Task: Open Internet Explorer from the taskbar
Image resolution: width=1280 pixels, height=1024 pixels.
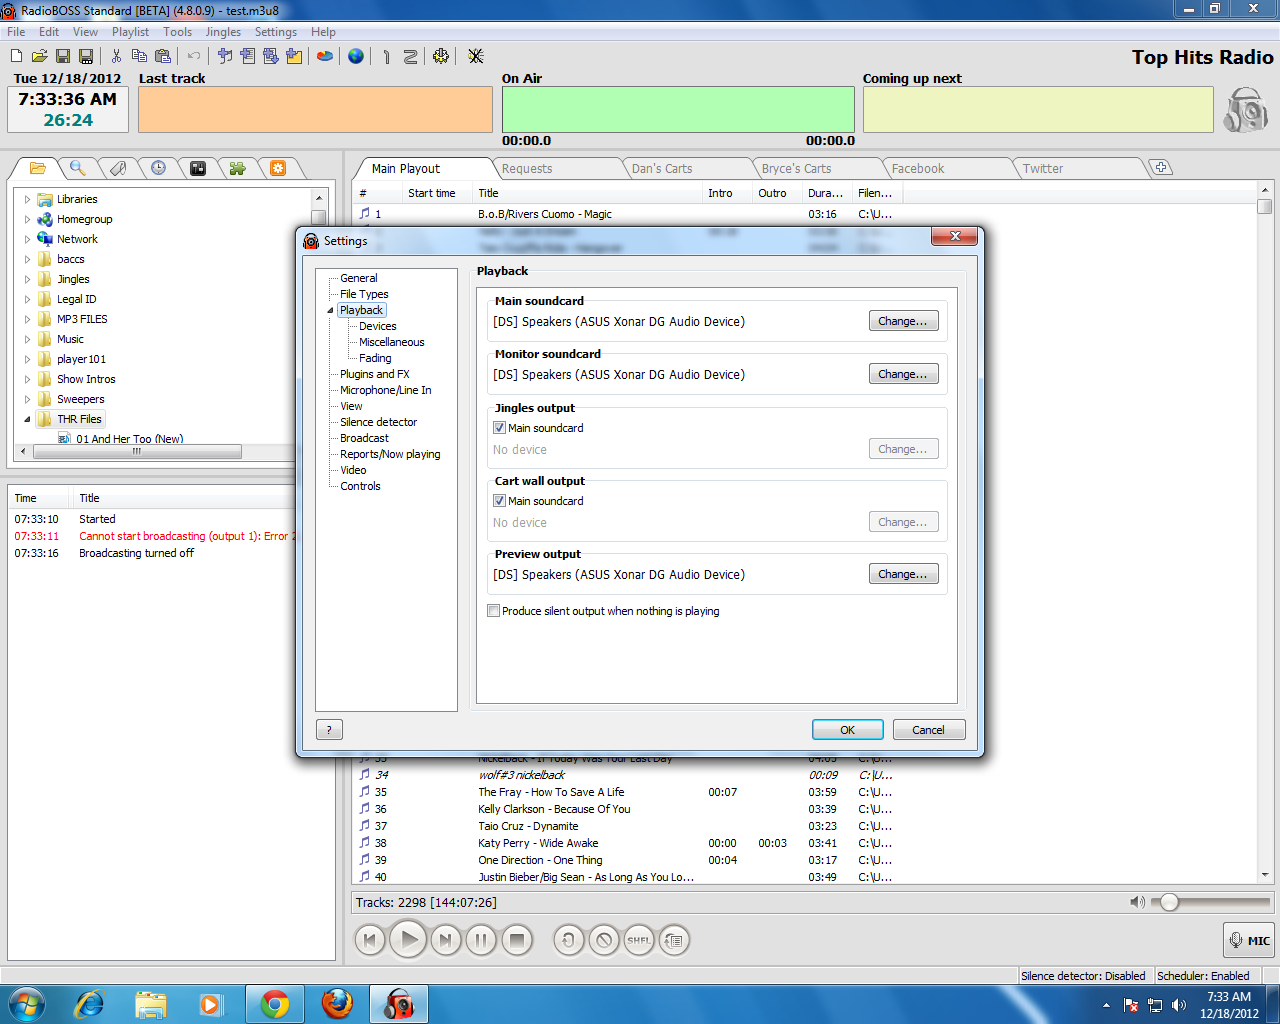Action: pos(89,1003)
